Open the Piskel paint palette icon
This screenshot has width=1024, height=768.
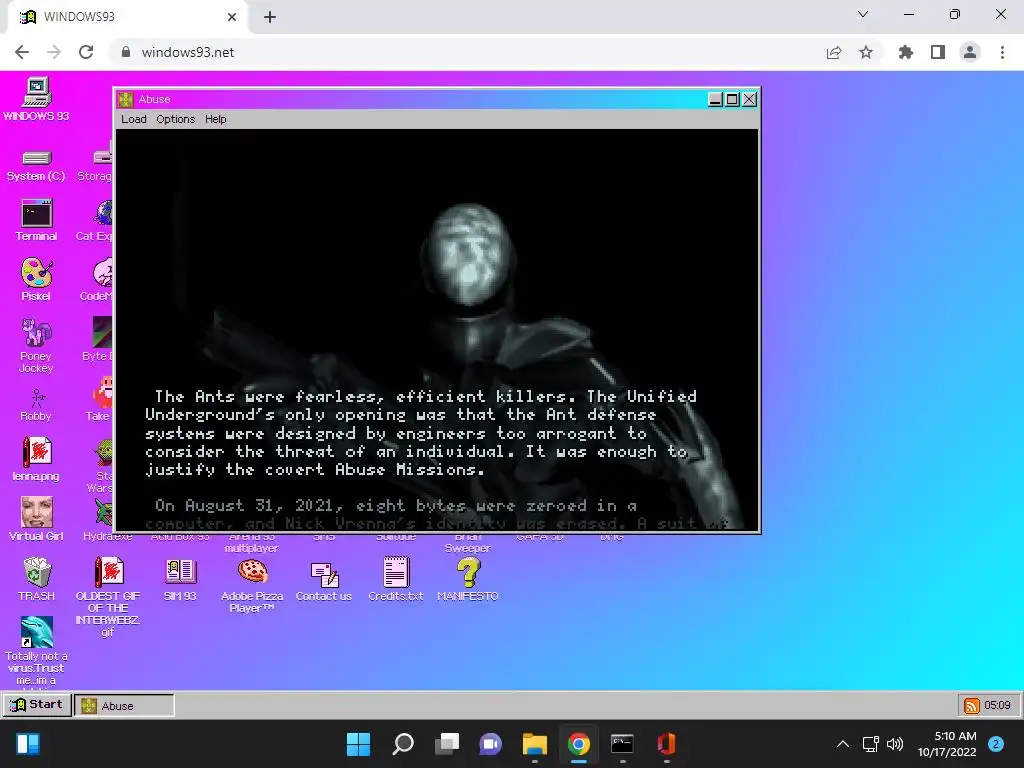(x=36, y=279)
